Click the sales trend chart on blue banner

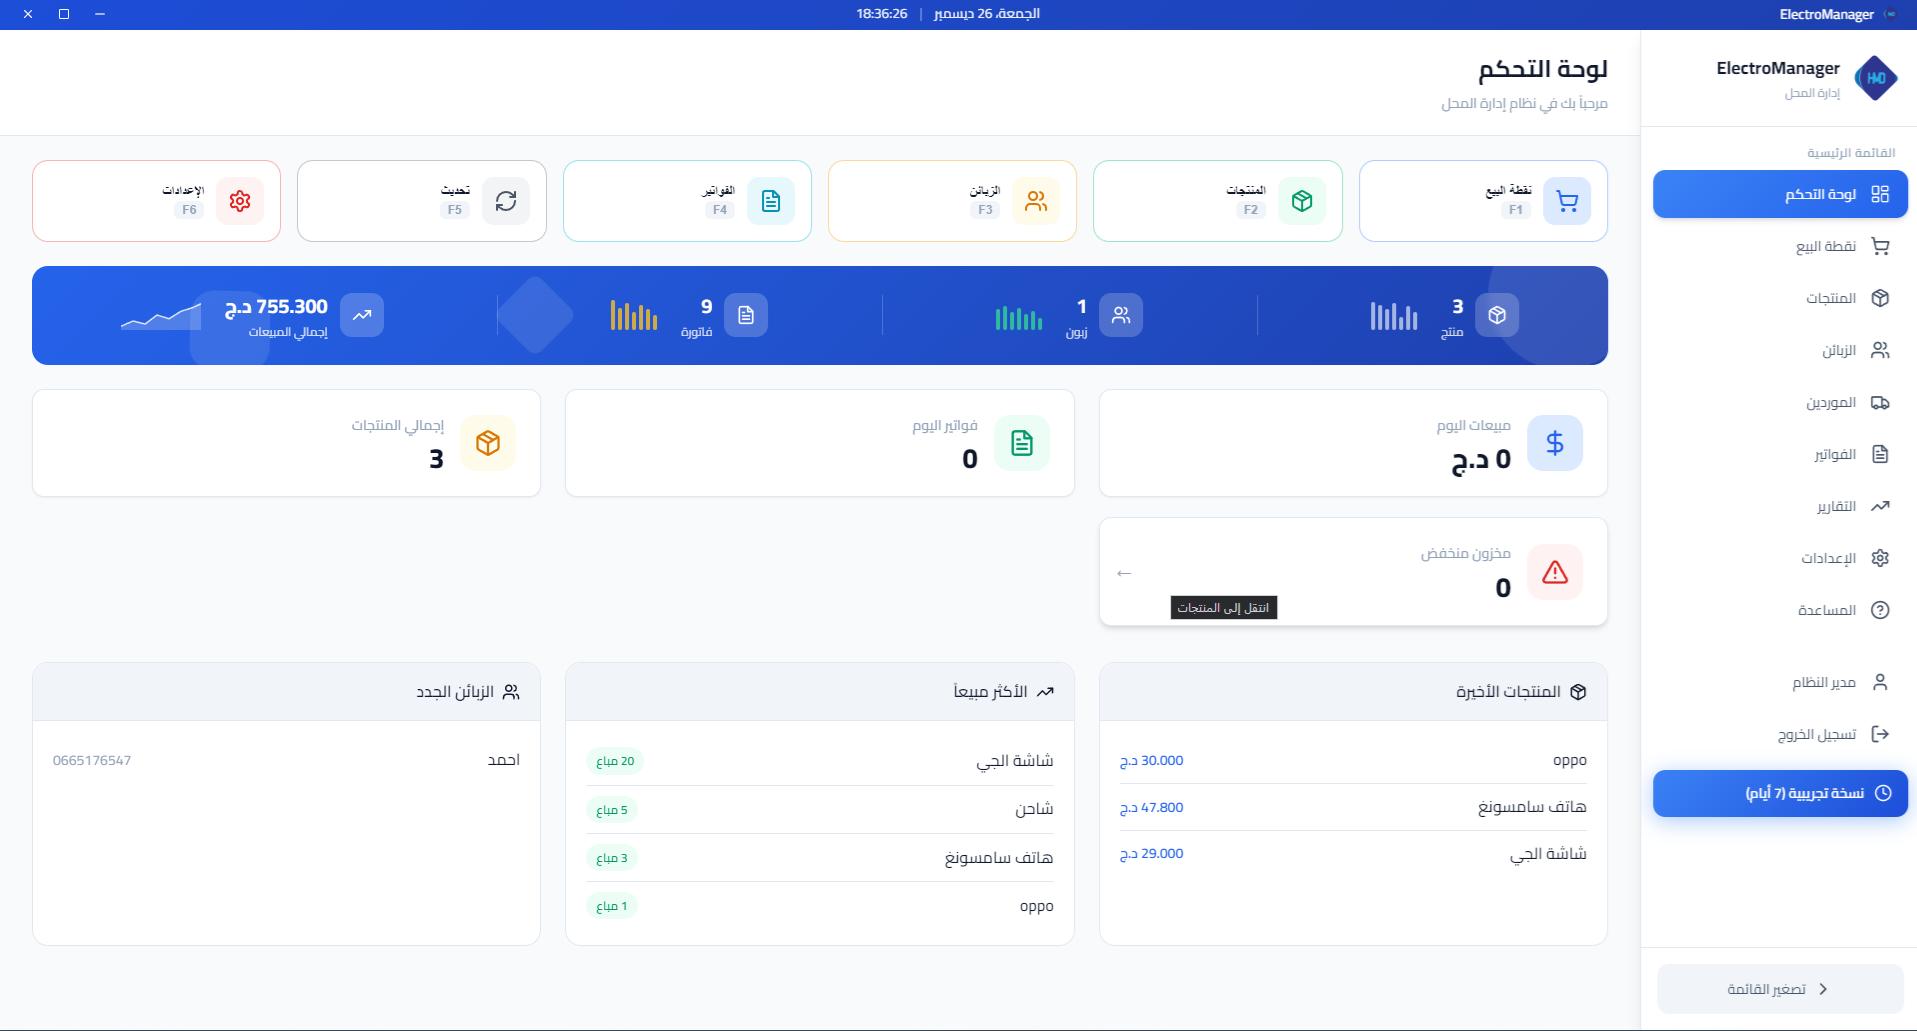(160, 315)
